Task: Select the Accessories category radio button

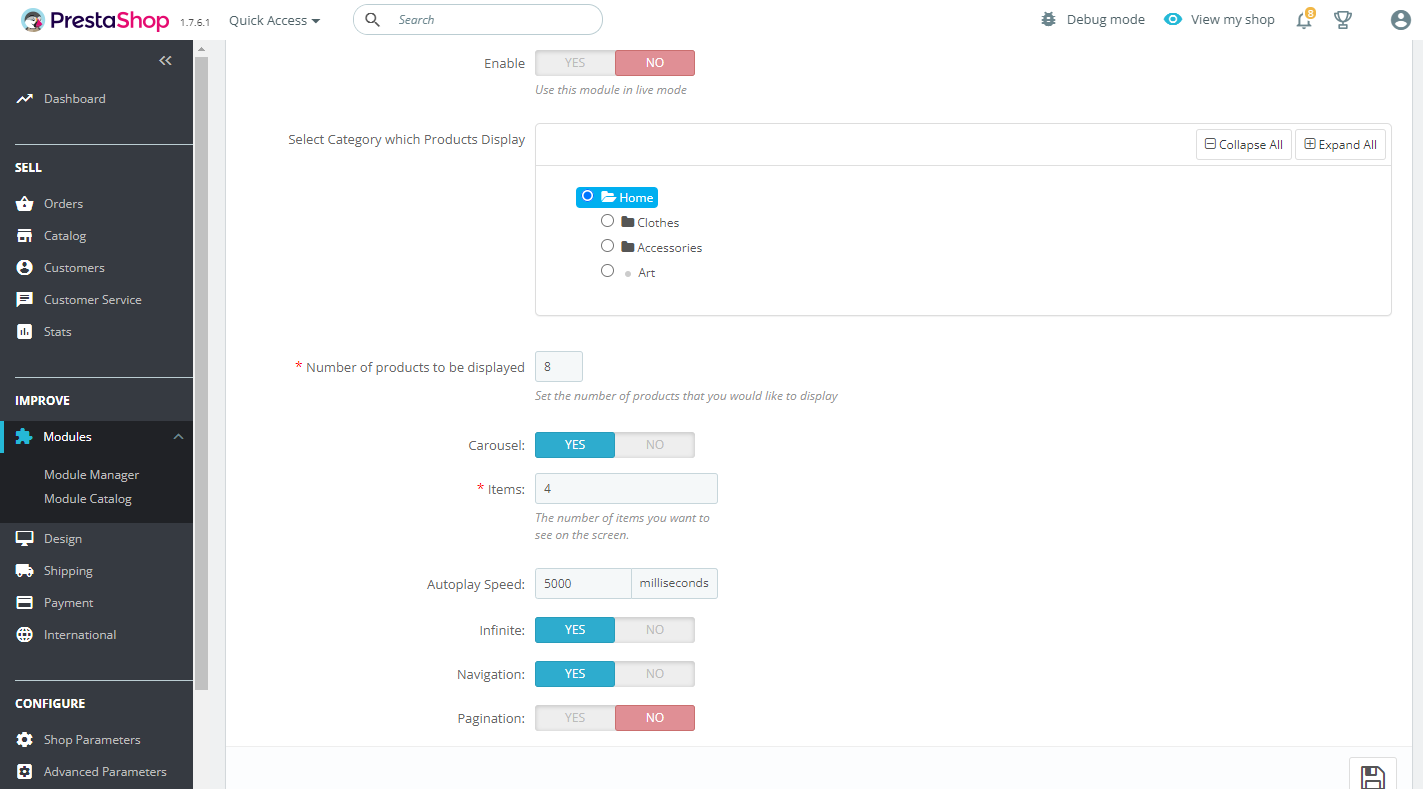Action: coord(607,246)
